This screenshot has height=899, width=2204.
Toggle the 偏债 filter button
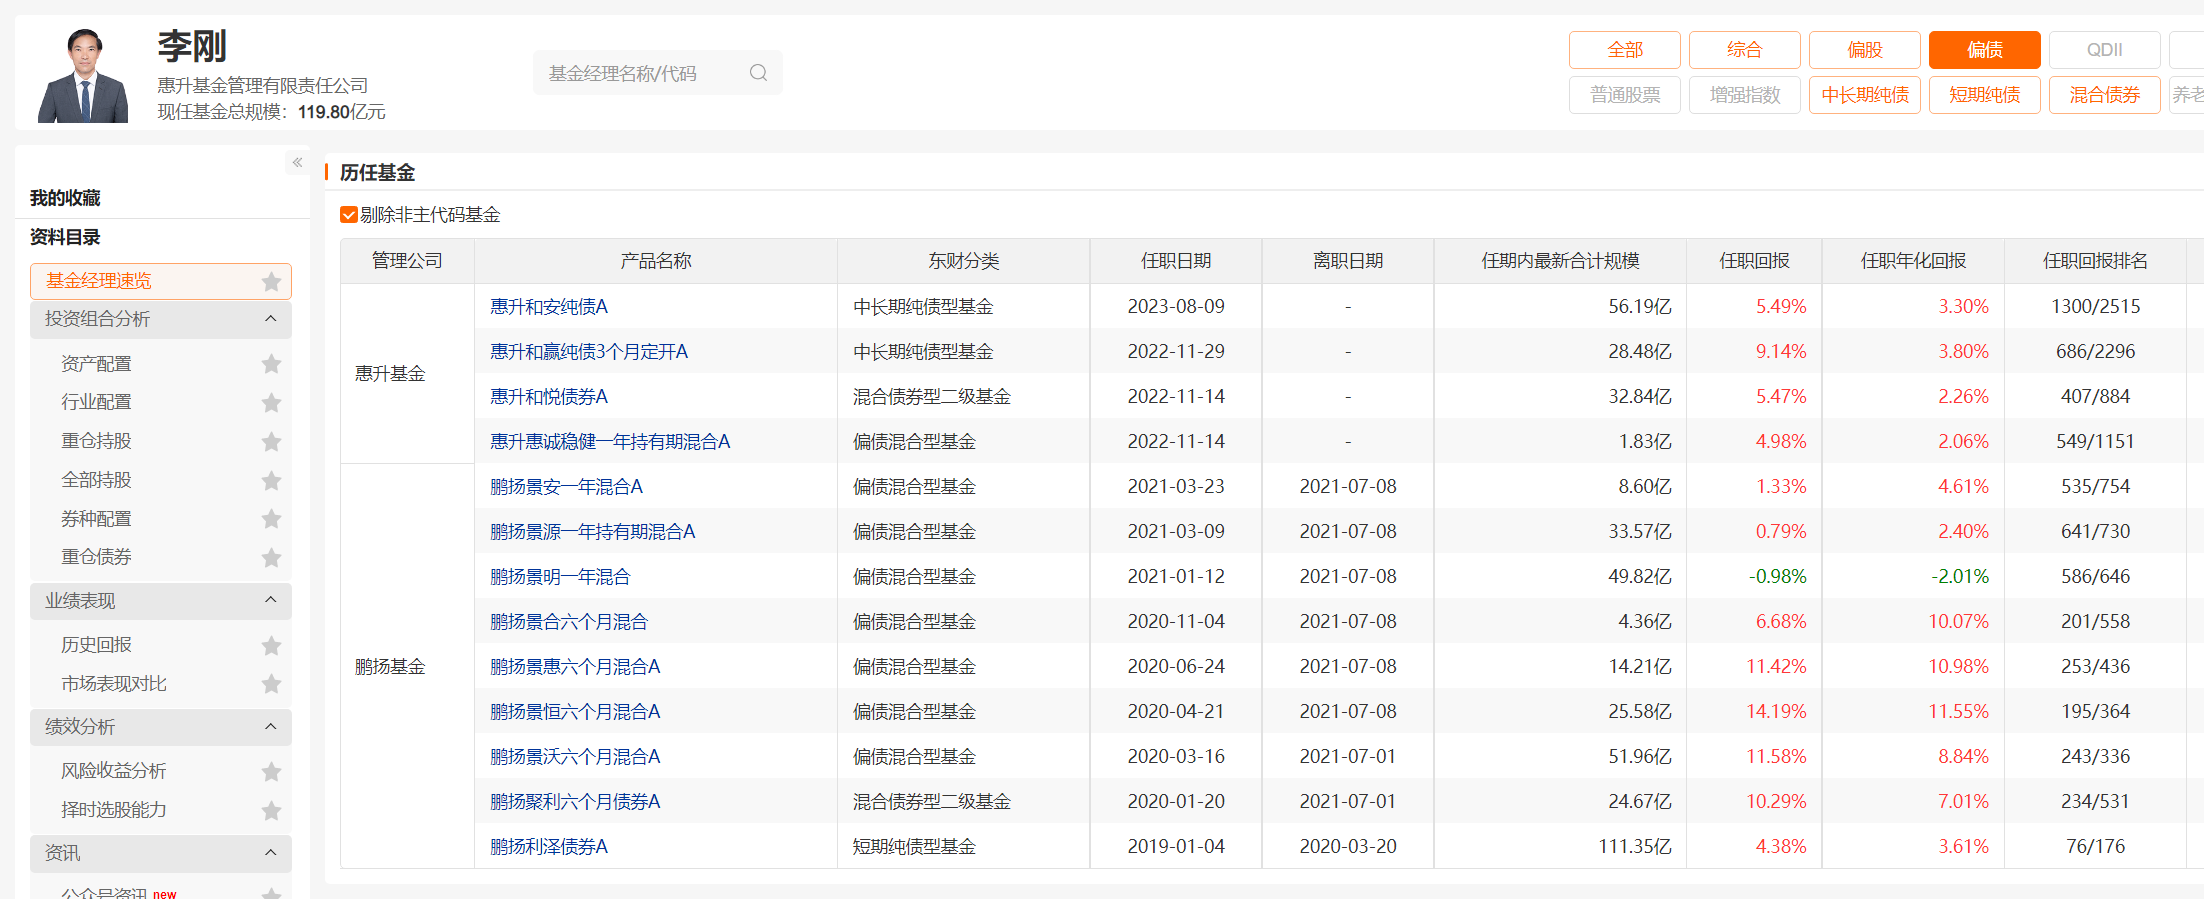click(x=1984, y=50)
